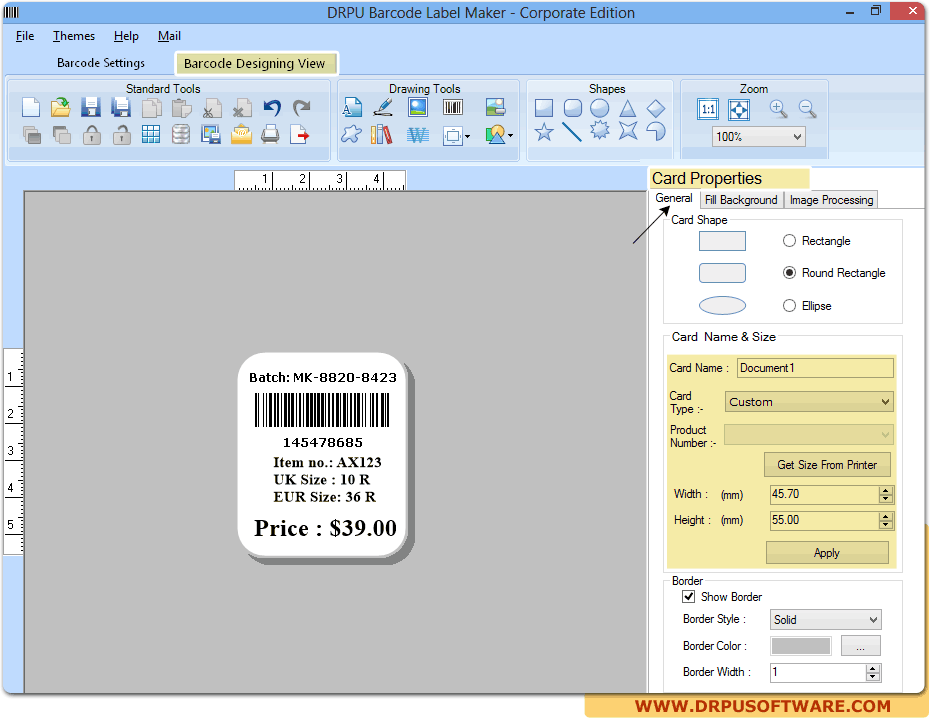The height and width of the screenshot is (718, 930).
Task: Click the Height value field
Action: (x=824, y=520)
